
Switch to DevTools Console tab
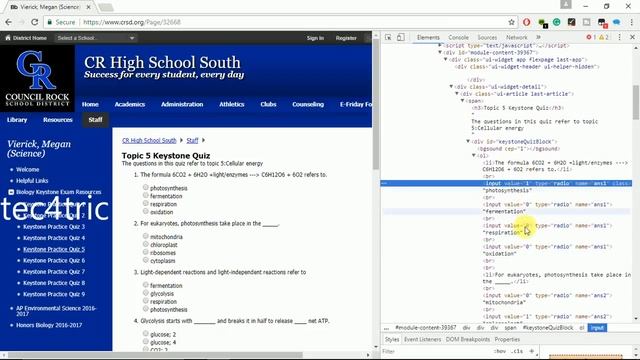pos(458,37)
